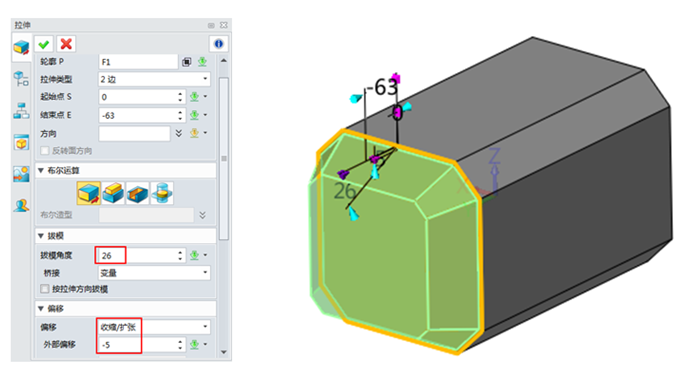Open the blue info help icon
The height and width of the screenshot is (375, 683).
(x=219, y=44)
